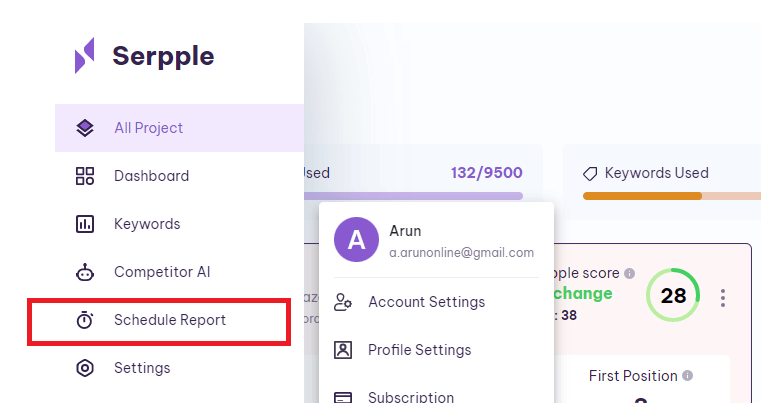The height and width of the screenshot is (403, 761).
Task: Click the Keywords Used tag icon
Action: pos(590,174)
